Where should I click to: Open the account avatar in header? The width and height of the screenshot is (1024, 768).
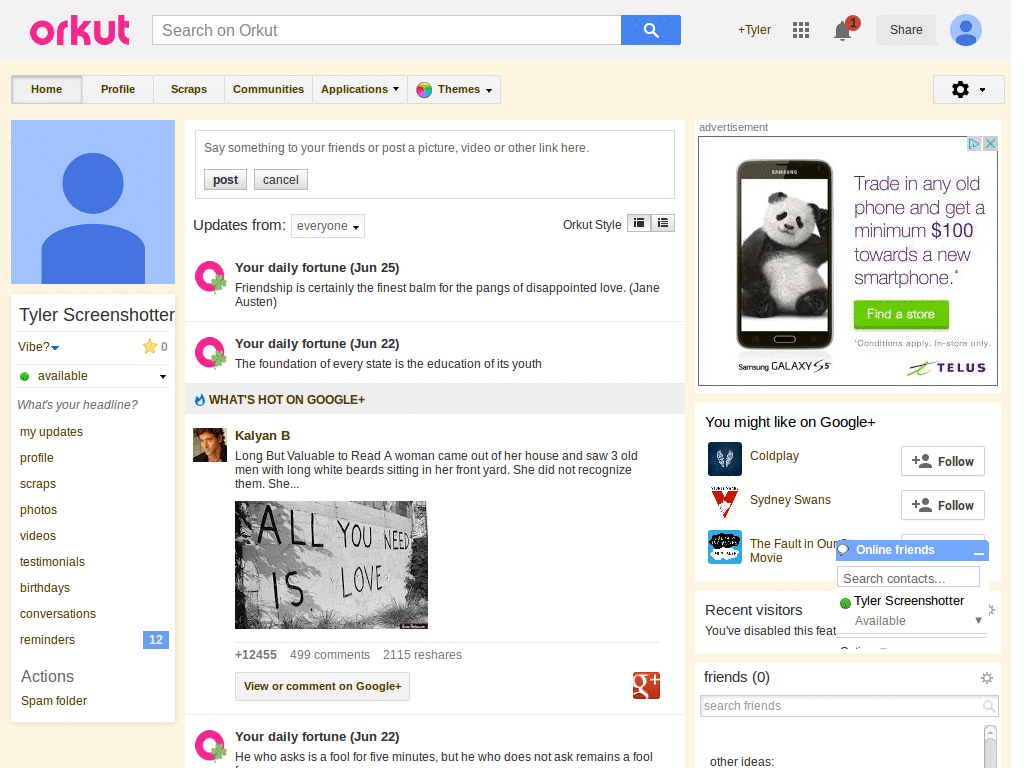click(966, 30)
